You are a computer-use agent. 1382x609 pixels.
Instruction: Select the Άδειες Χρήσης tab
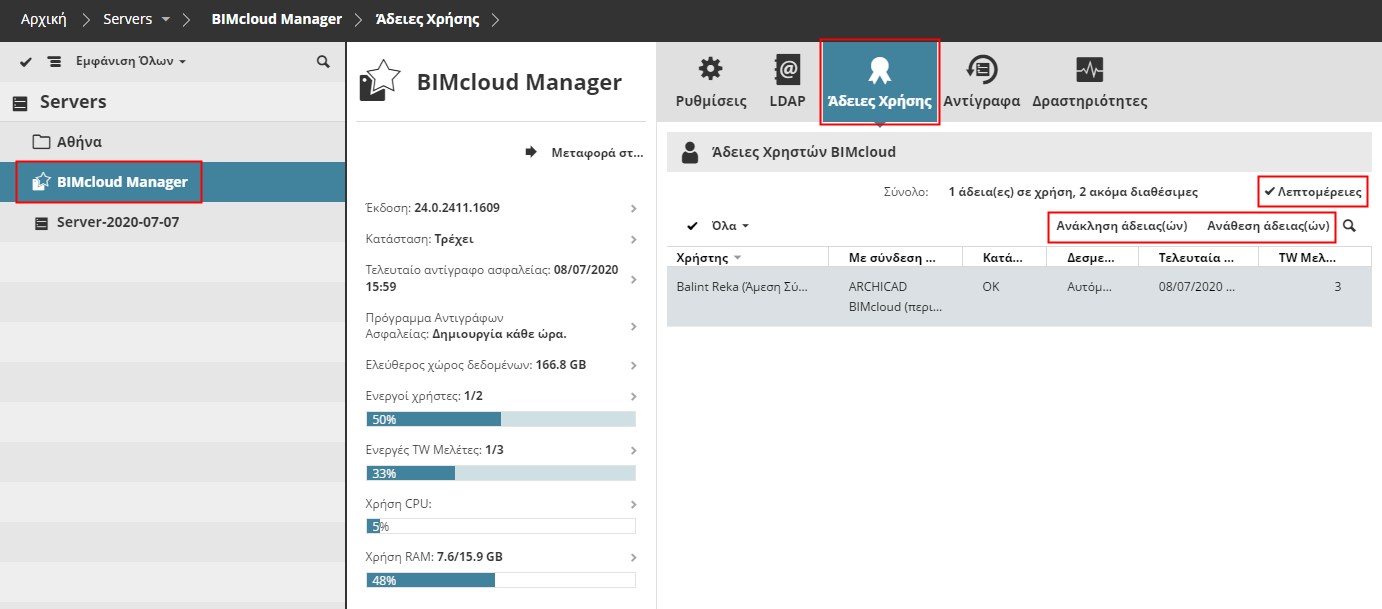coord(880,83)
